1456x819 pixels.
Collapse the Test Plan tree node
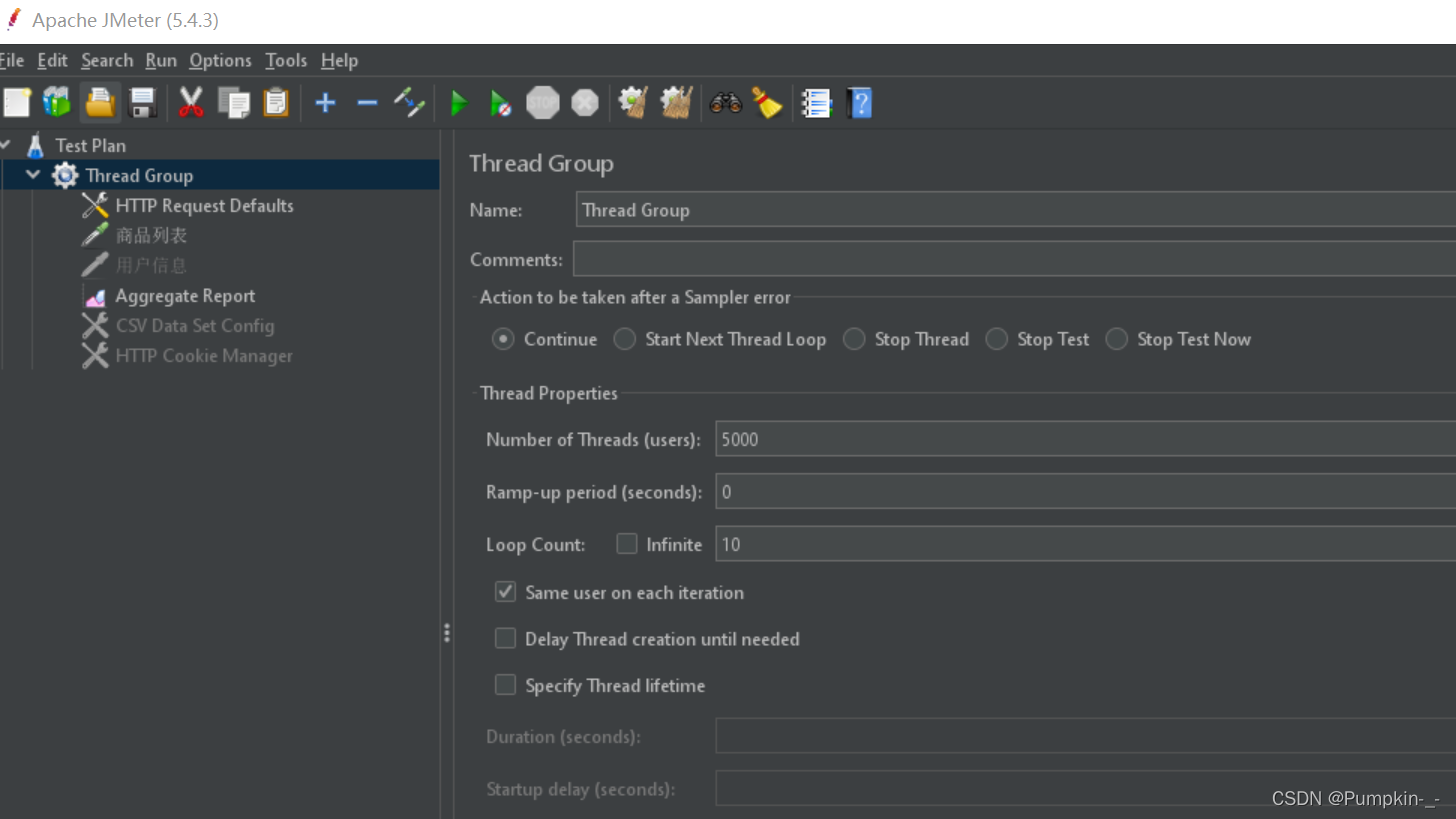tap(6, 144)
